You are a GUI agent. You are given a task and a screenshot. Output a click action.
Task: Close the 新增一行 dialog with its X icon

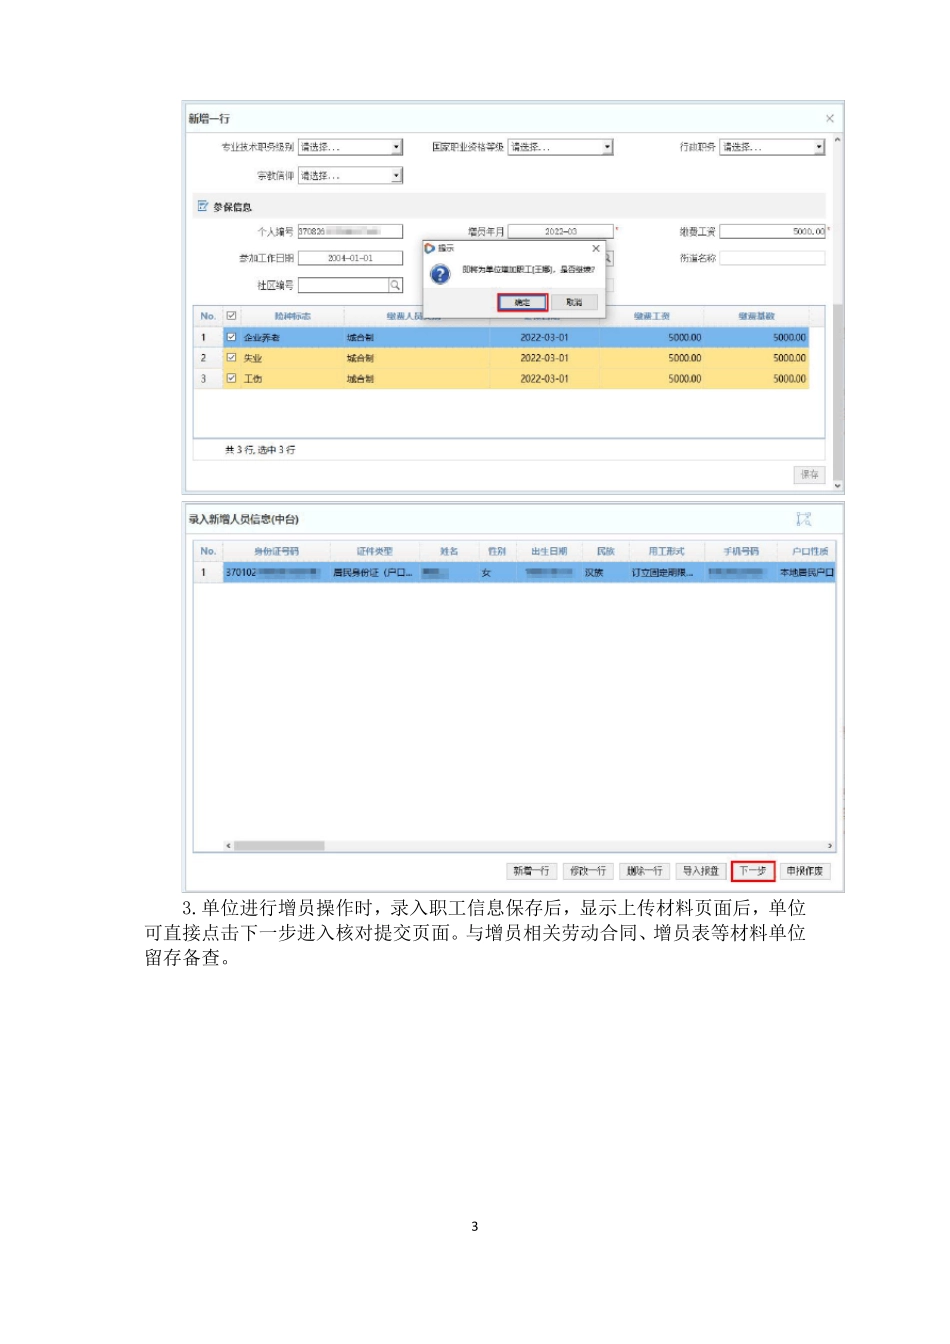pos(829,118)
